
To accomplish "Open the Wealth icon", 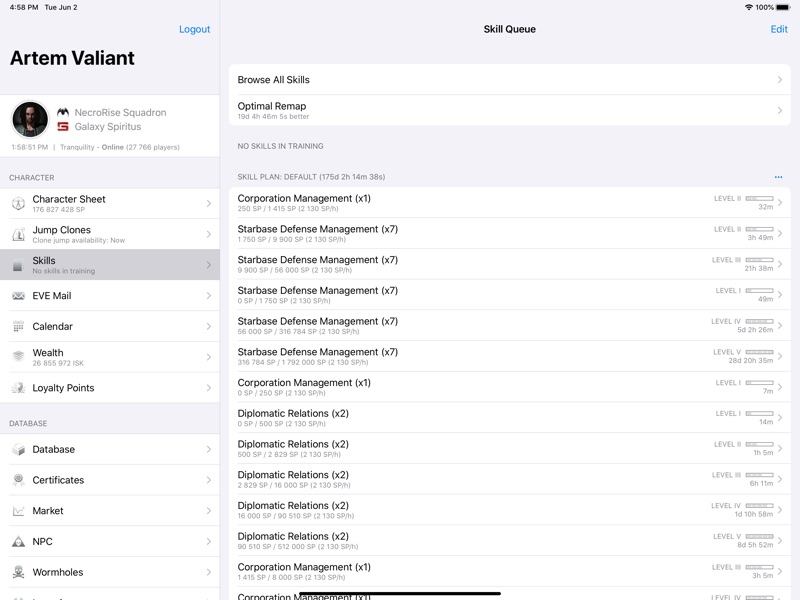I will click(18, 357).
